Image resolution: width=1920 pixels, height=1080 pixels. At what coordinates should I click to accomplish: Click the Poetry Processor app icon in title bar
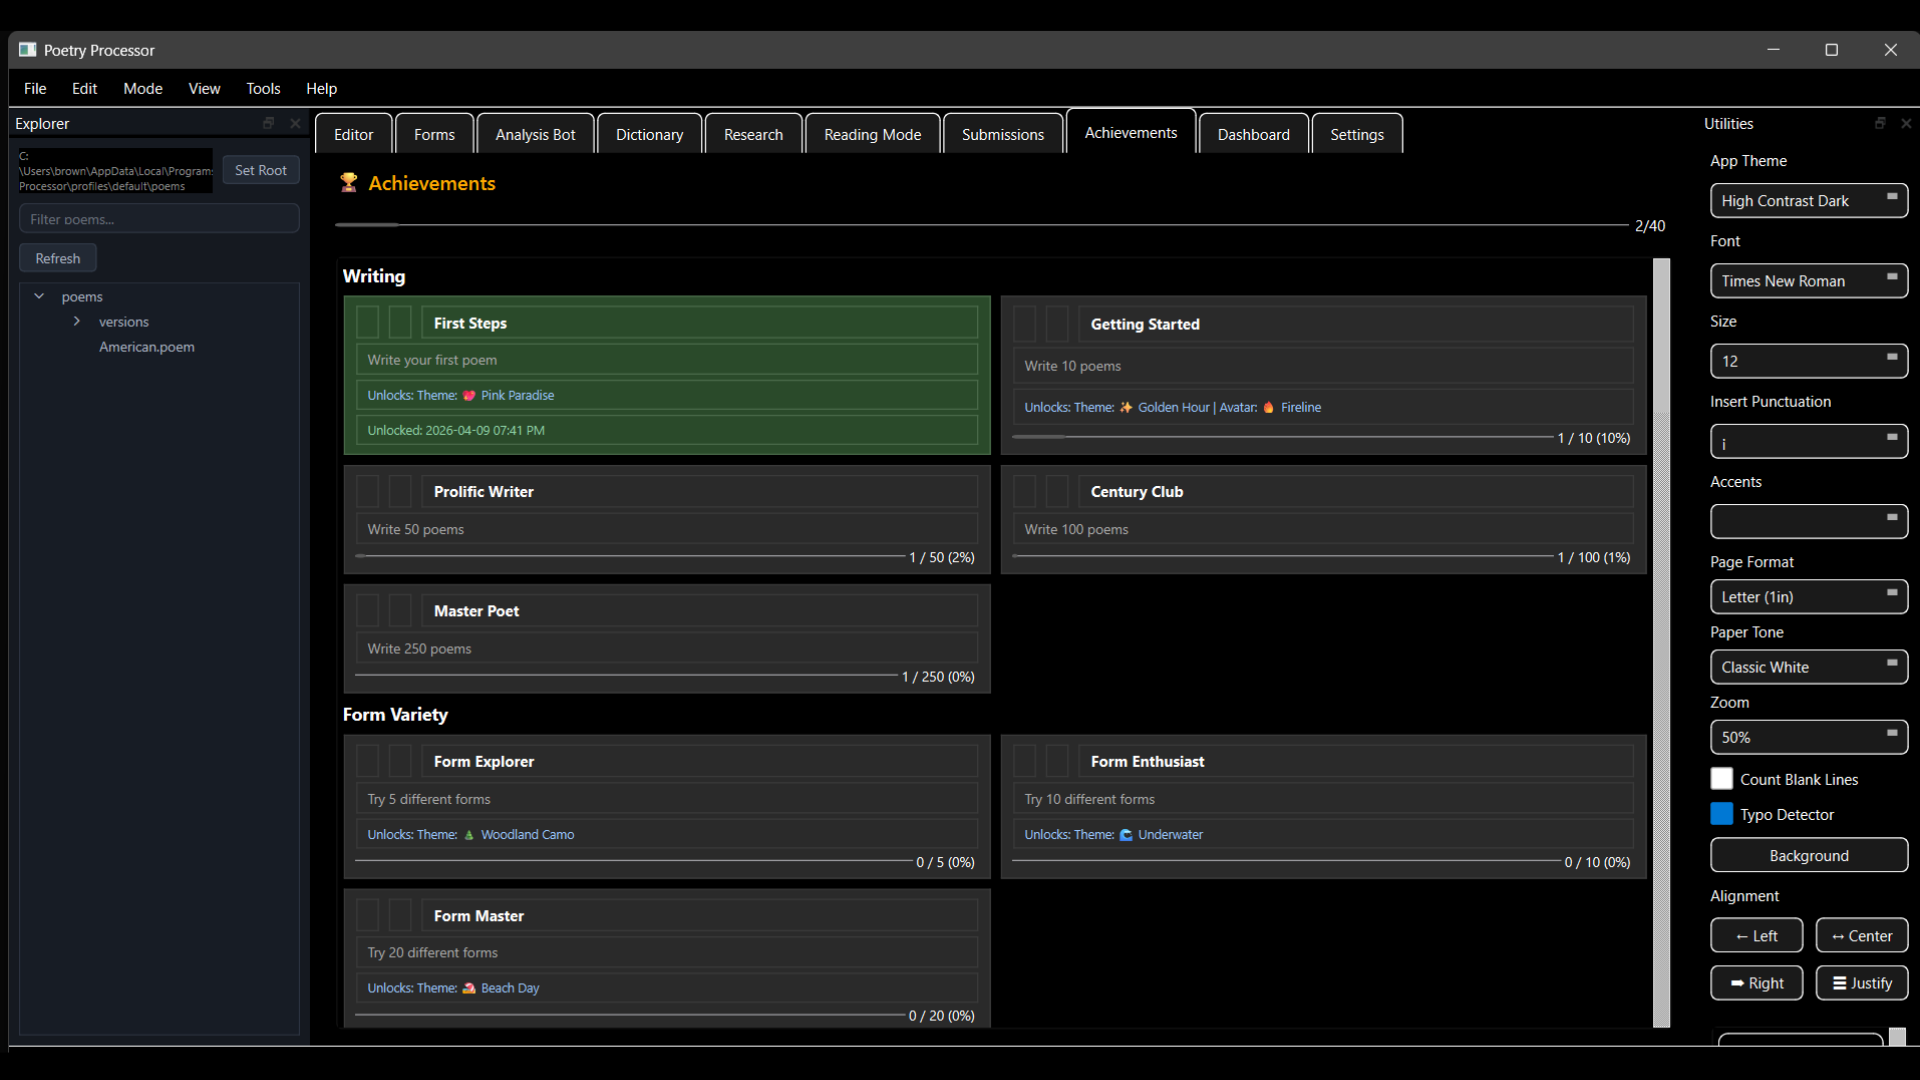(x=27, y=50)
